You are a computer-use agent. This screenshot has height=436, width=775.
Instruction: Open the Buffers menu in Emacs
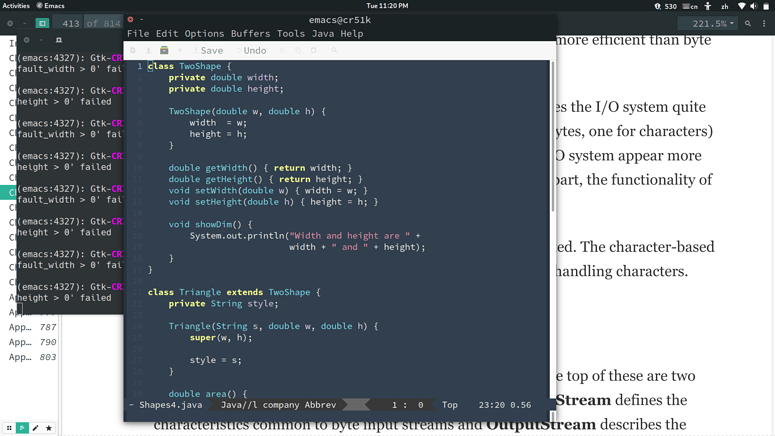point(250,34)
